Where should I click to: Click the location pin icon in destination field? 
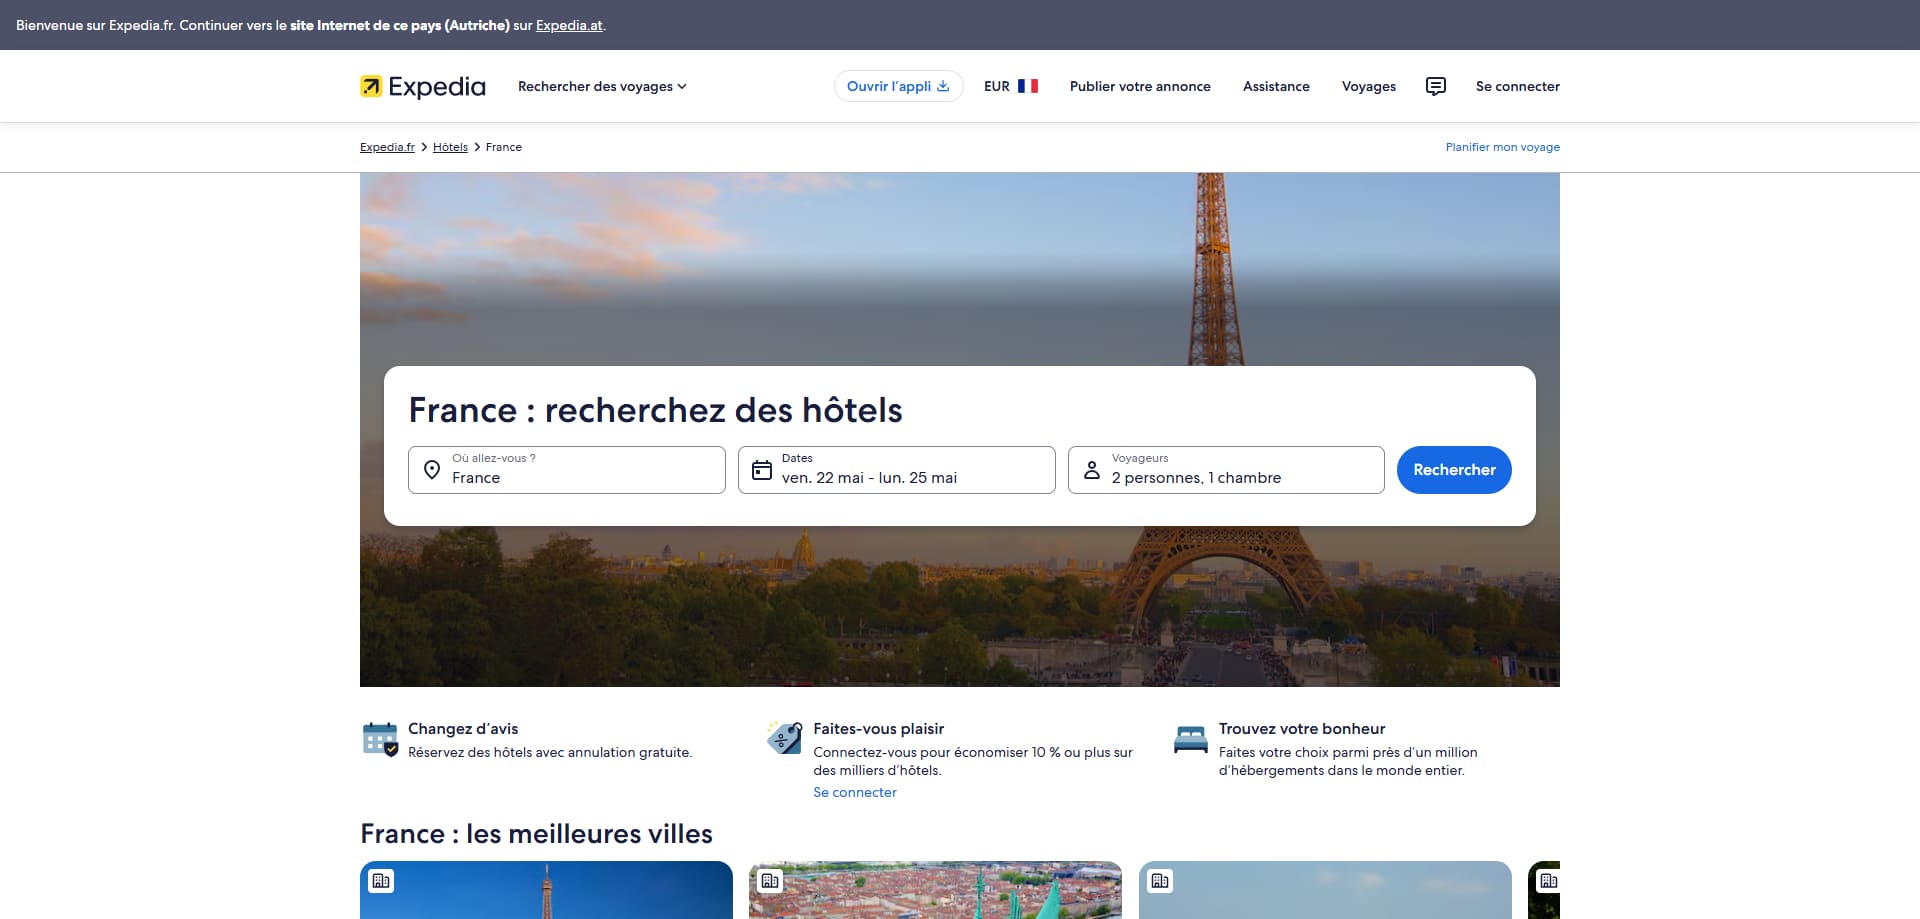point(432,470)
